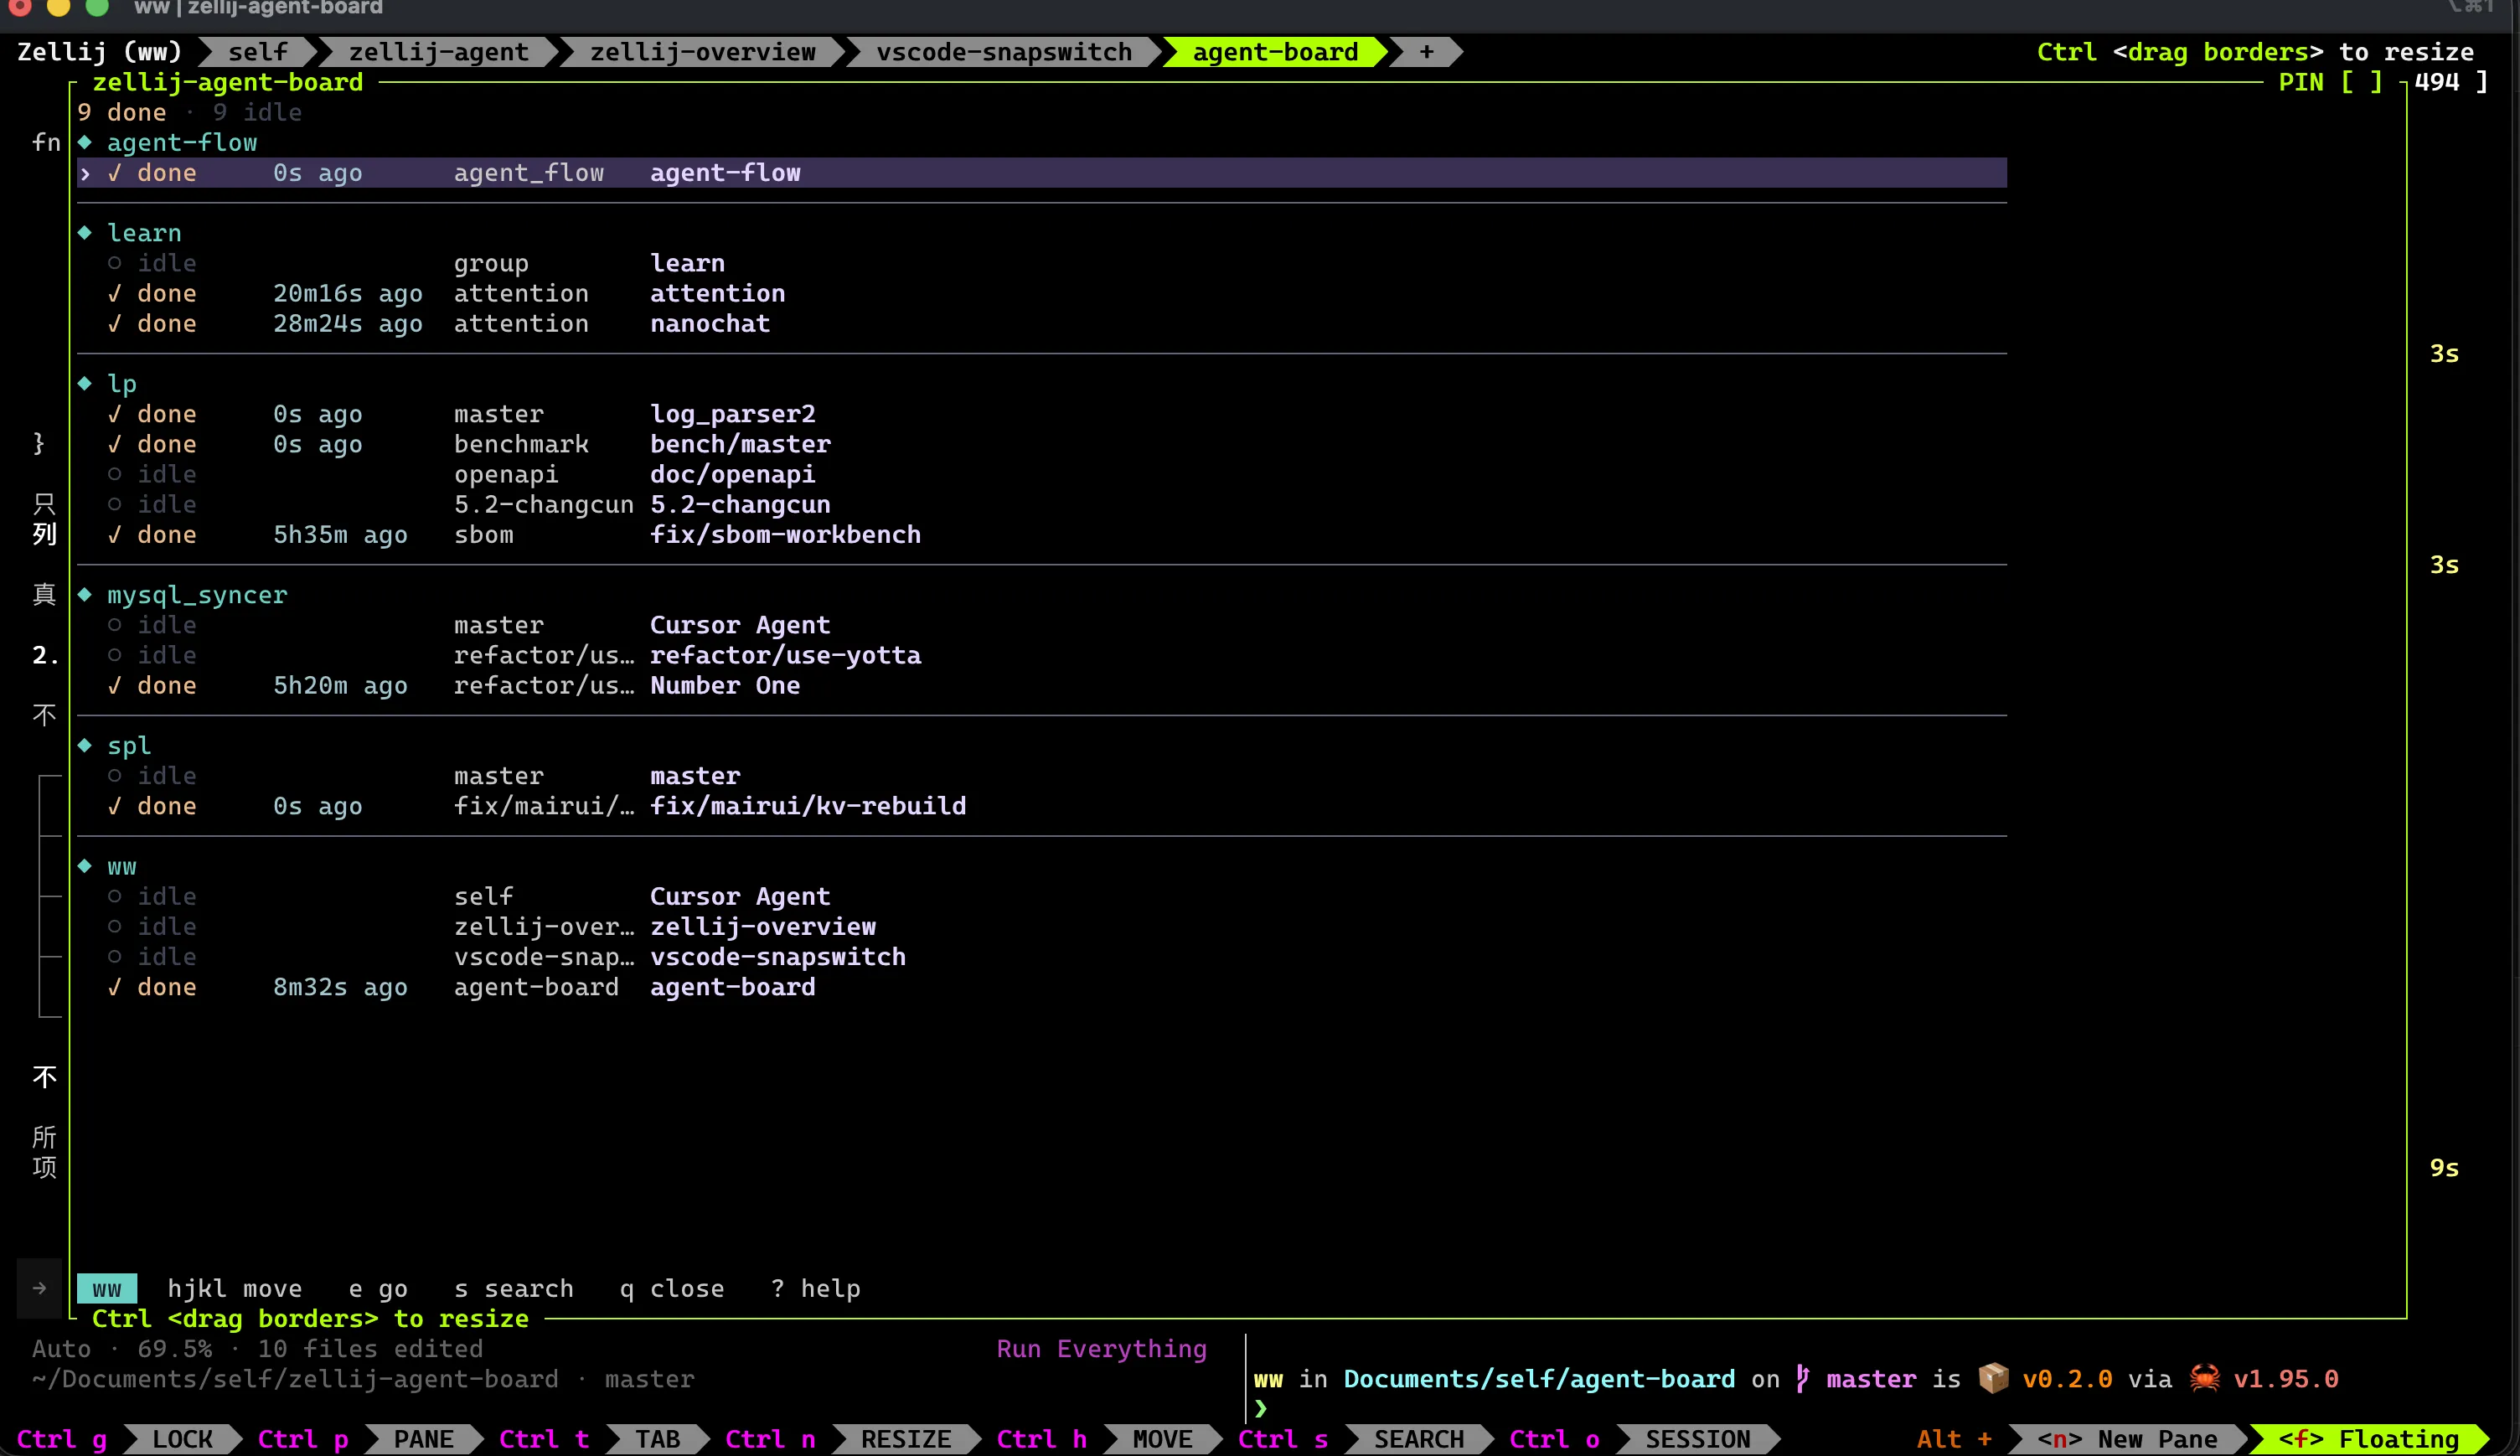2520x1456 pixels.
Task: Click the '? help' hint in footer
Action: click(x=816, y=1289)
